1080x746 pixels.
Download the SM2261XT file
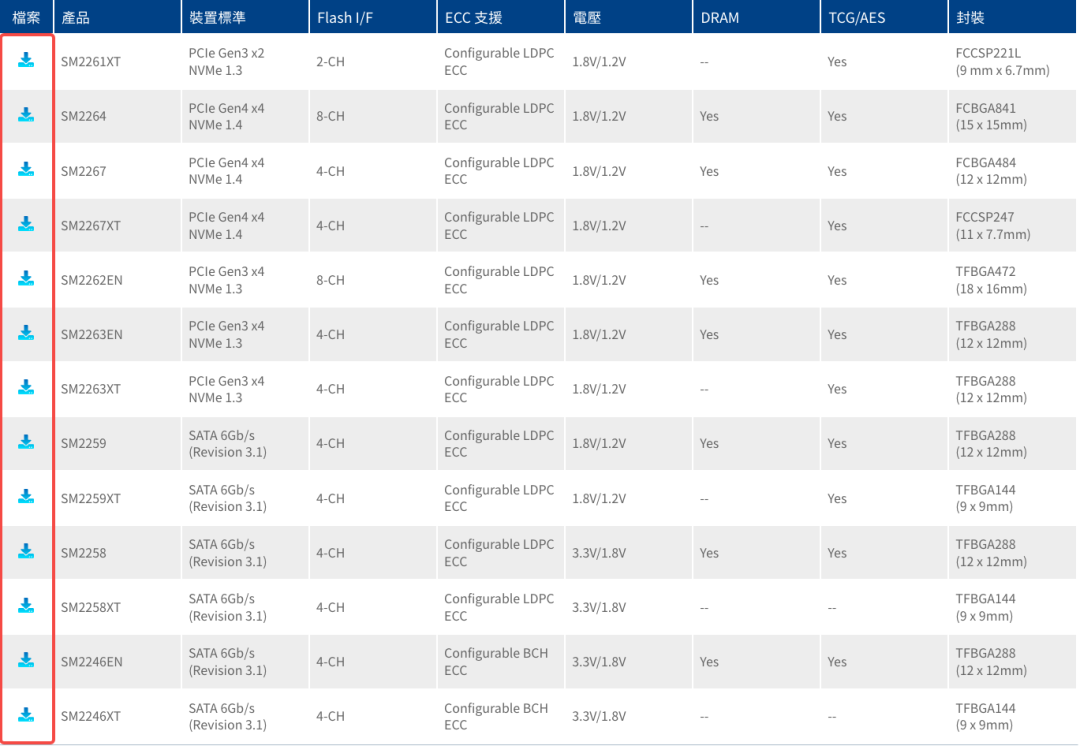(26, 61)
